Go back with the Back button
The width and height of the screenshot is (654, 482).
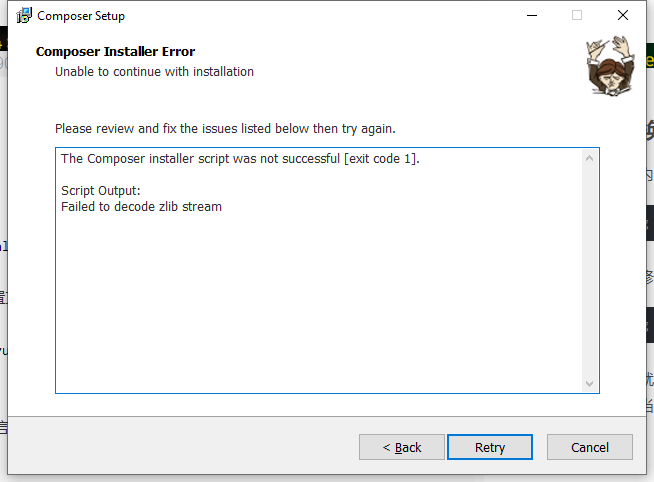pos(402,447)
